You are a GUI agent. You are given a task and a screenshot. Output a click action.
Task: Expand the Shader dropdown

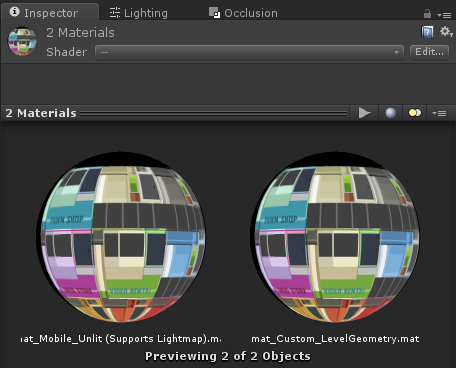click(x=249, y=52)
